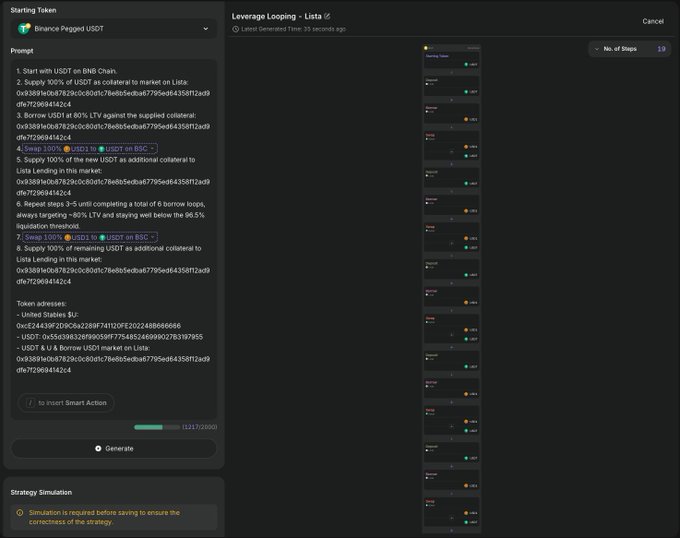Select the third Borrow step card in the flow
Viewport: 680px width, 538px height.
[x=451, y=297]
